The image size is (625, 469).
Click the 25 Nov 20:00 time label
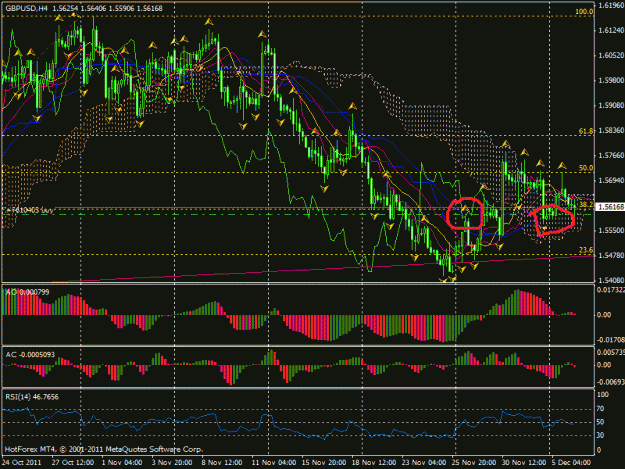click(x=474, y=463)
